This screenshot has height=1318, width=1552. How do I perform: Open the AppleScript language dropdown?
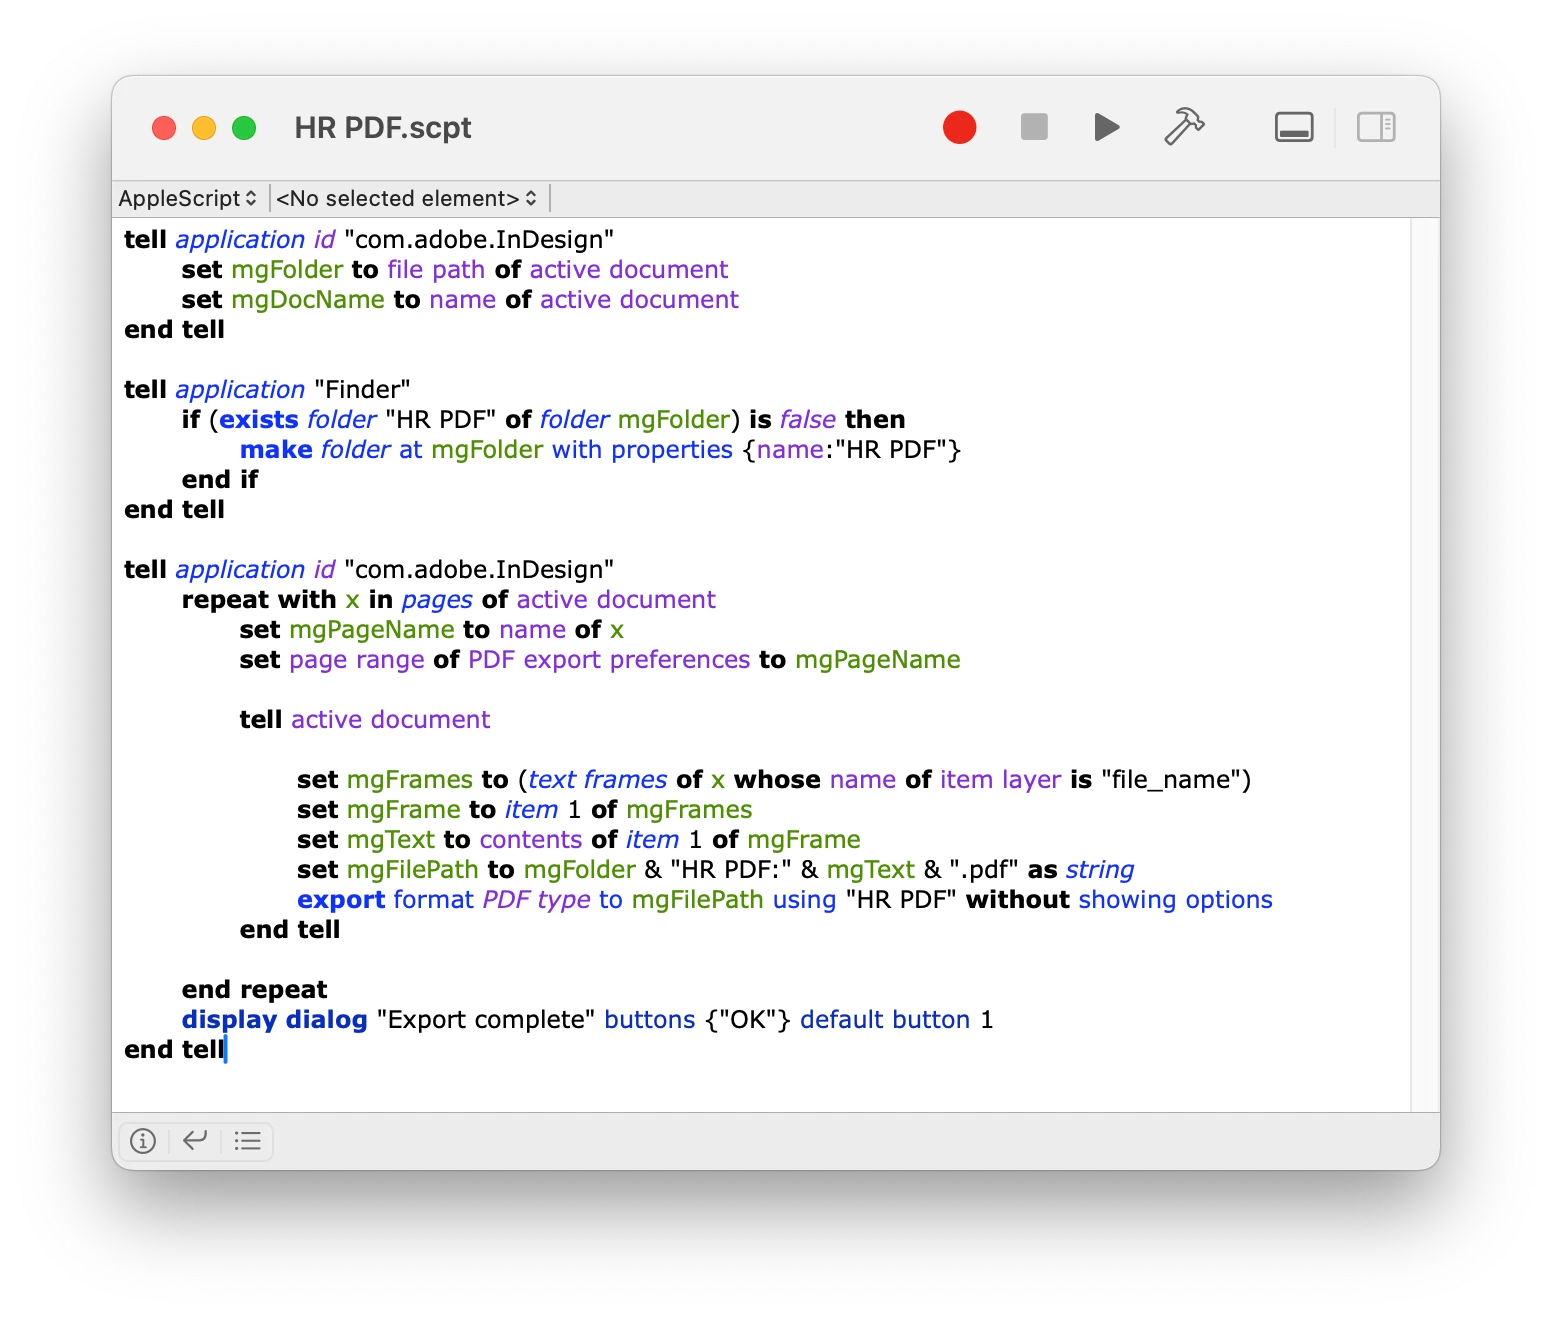188,198
